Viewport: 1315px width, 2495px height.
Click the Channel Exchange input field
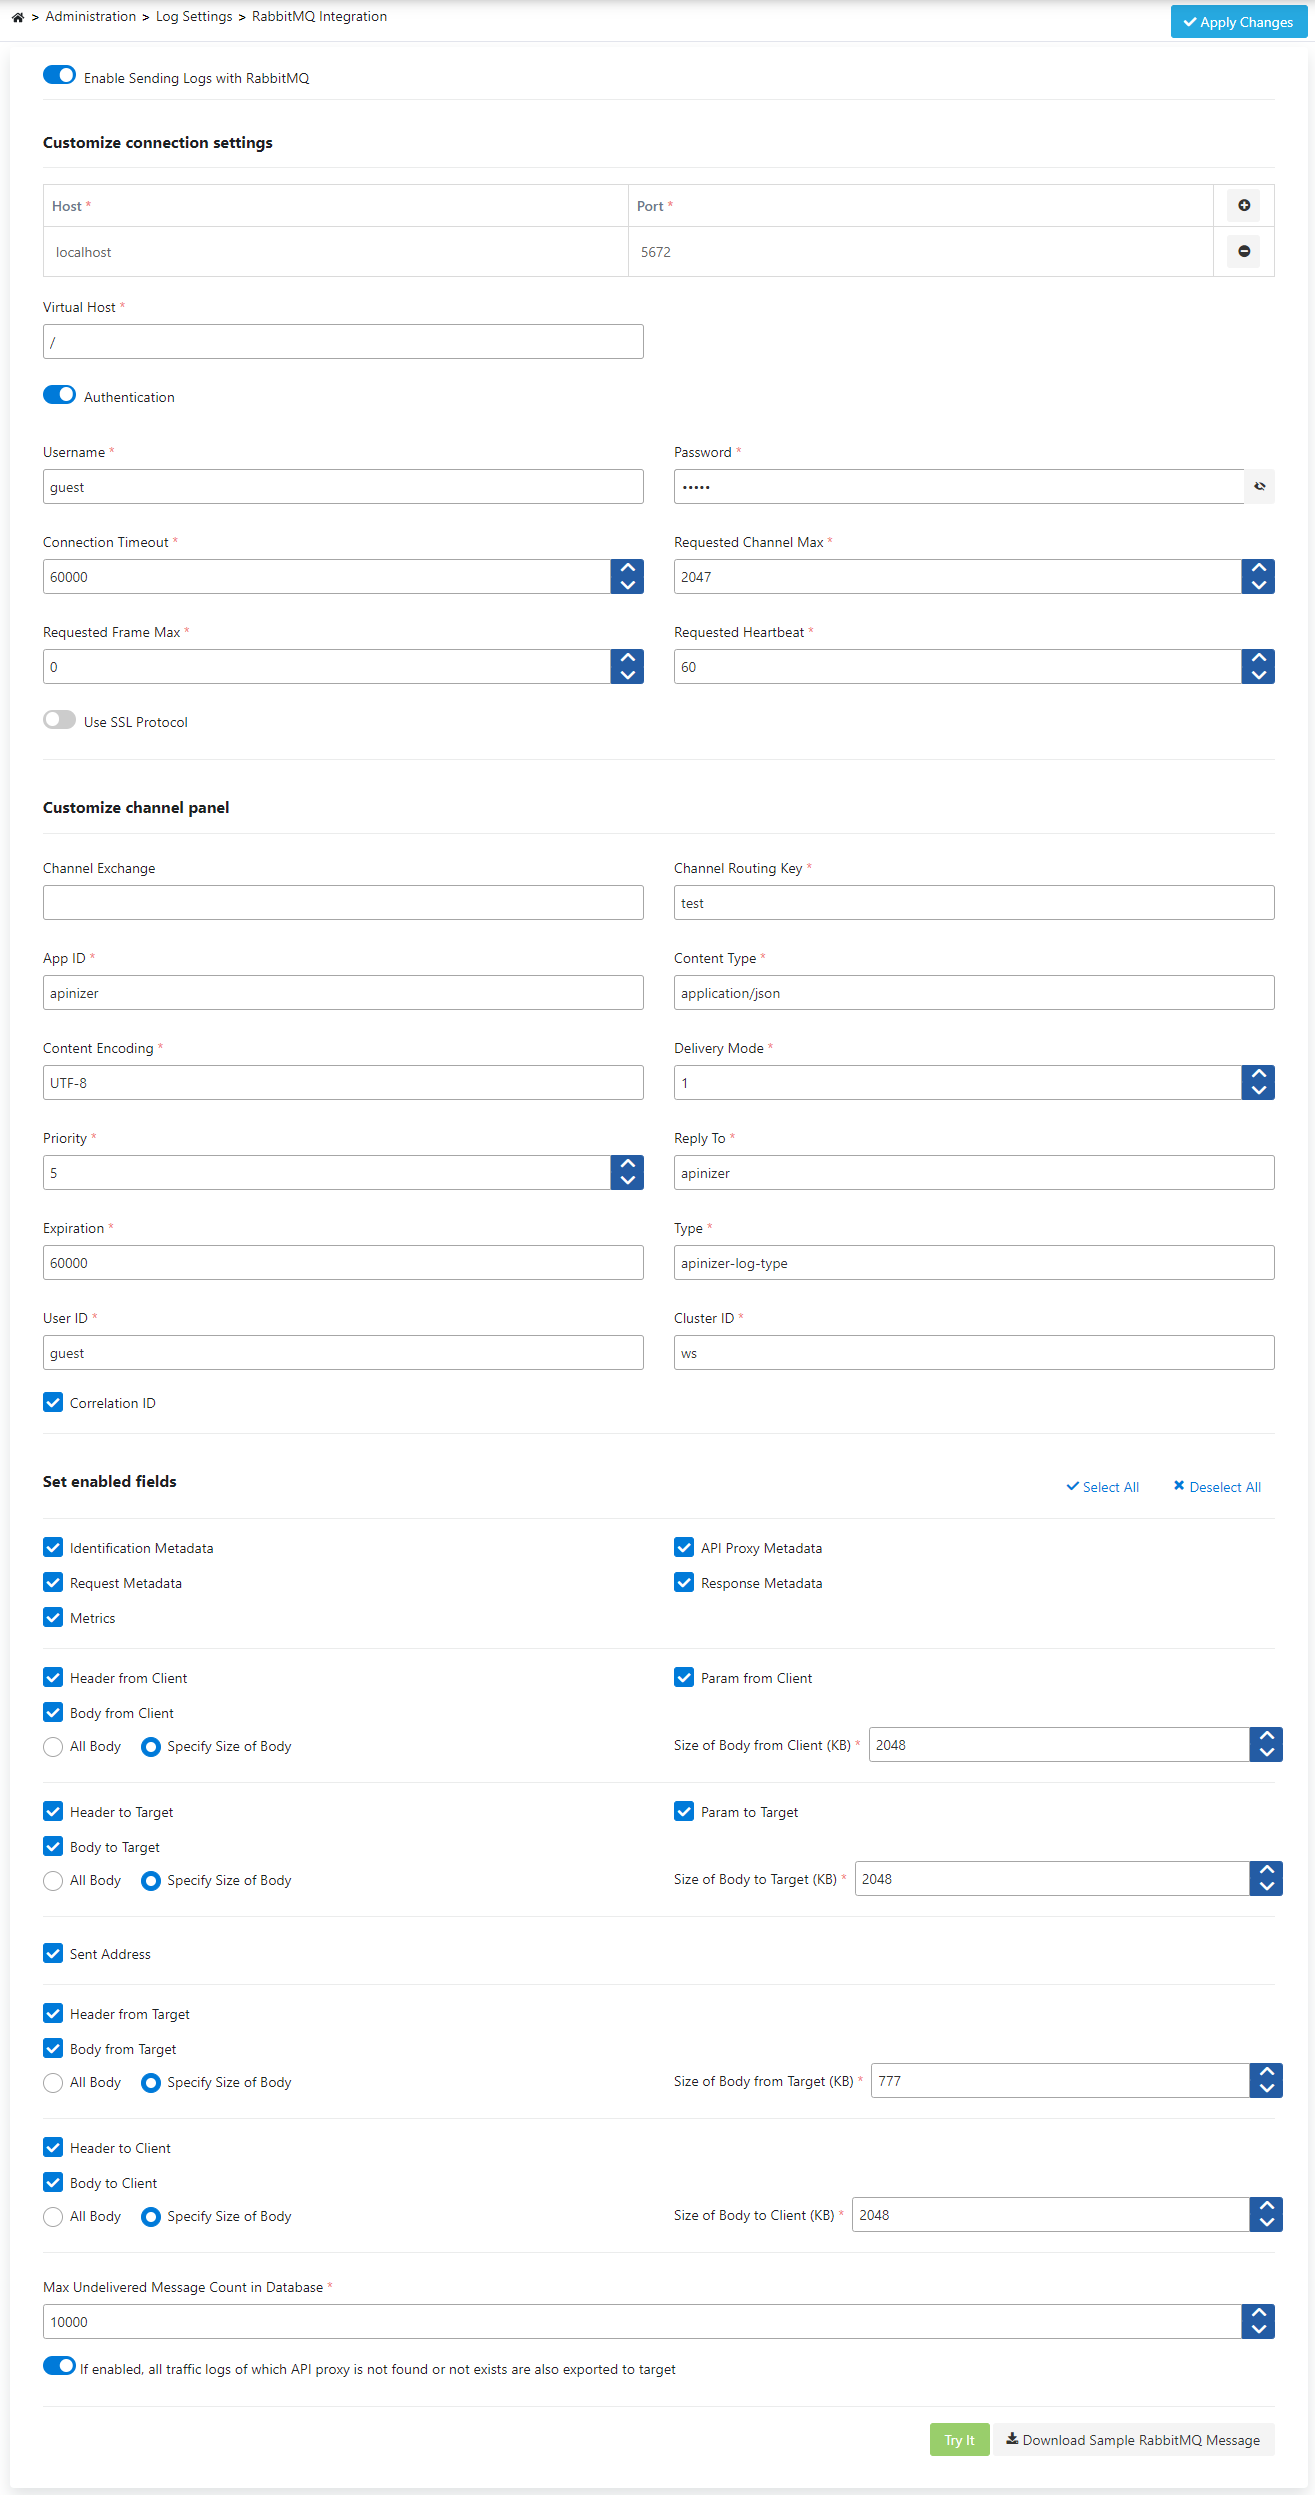point(343,902)
